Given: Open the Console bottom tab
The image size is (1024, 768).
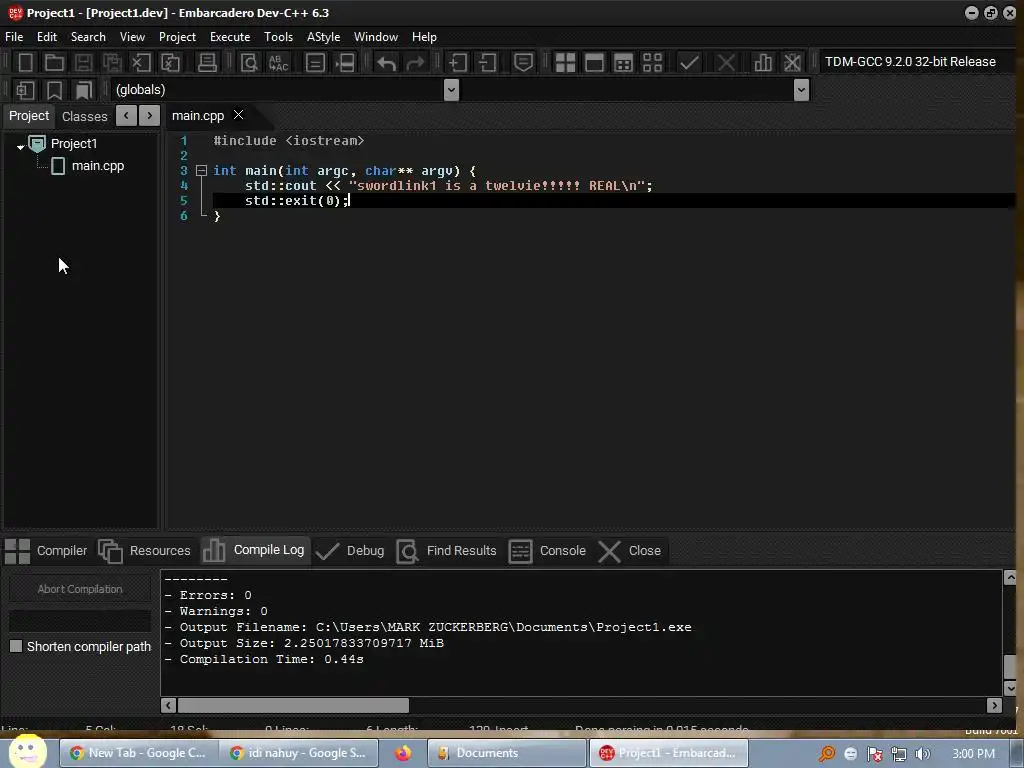Looking at the screenshot, I should point(547,551).
